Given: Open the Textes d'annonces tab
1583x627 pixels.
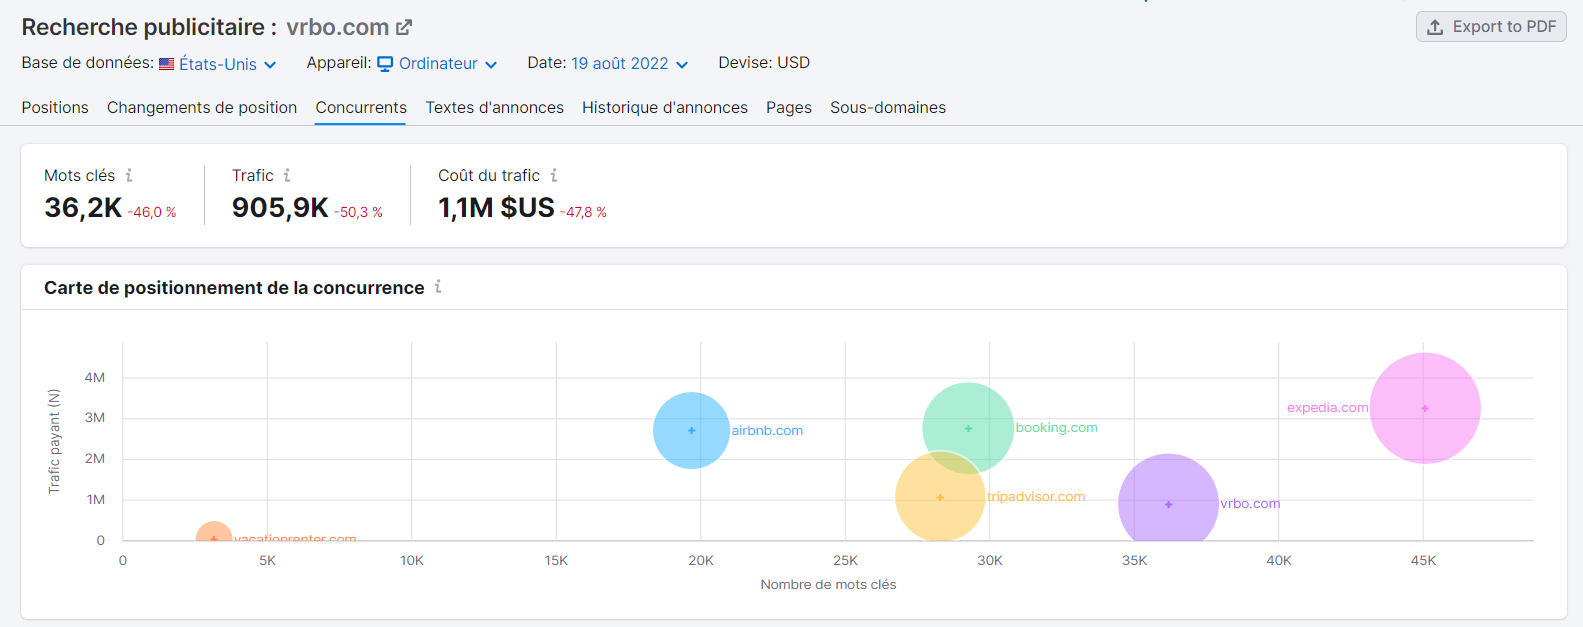Looking at the screenshot, I should [495, 107].
